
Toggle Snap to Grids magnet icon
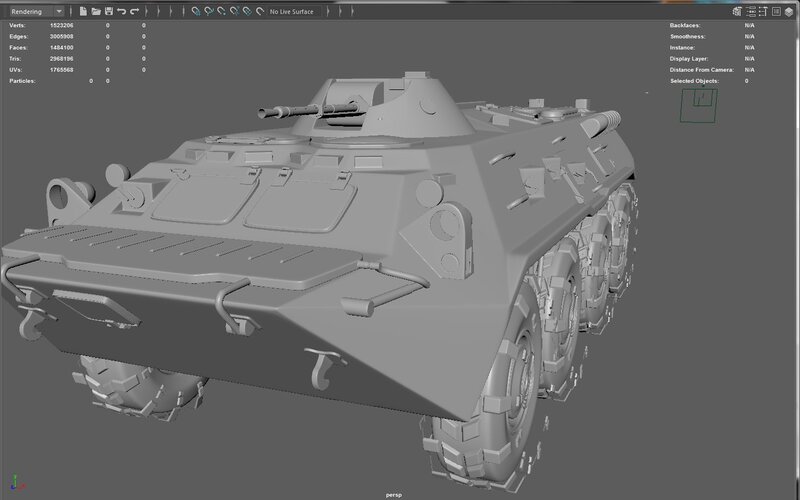(x=196, y=11)
